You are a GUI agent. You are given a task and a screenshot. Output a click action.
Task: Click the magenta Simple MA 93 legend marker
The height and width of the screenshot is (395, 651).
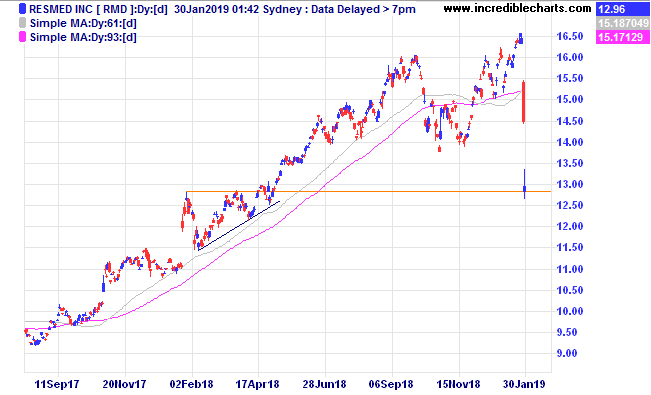click(x=22, y=37)
